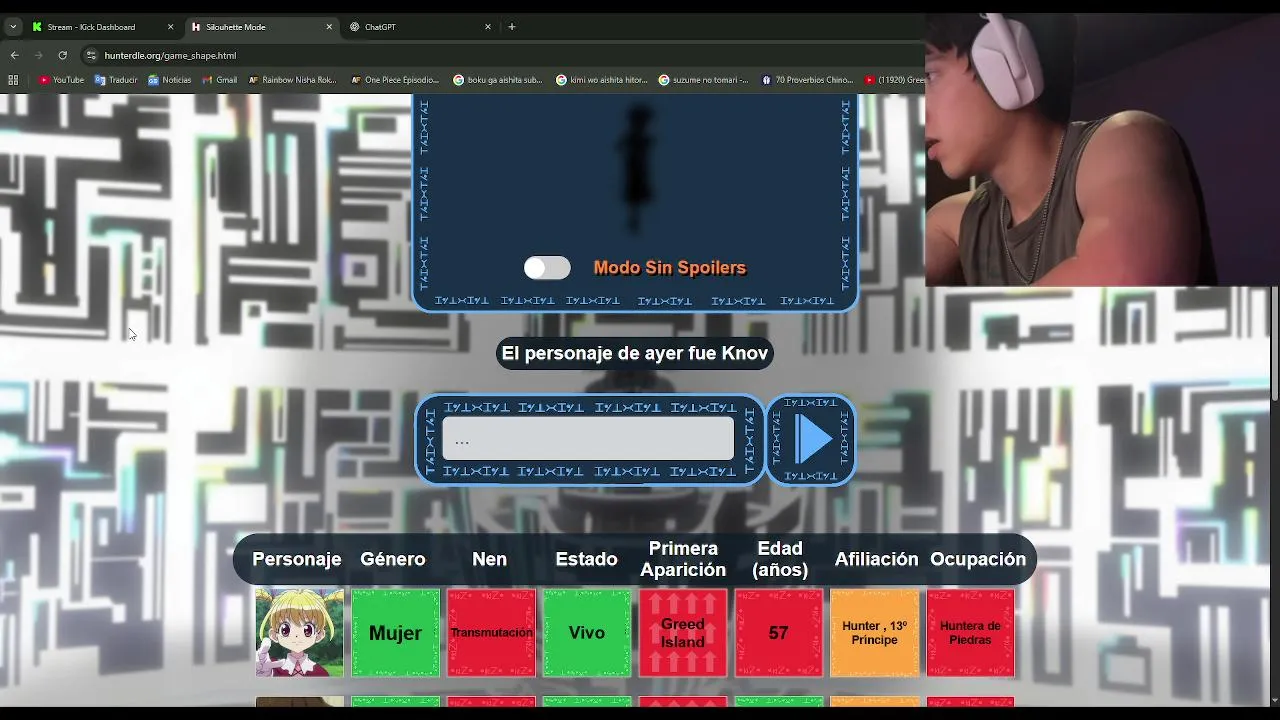Close the Silouhette Mode tab

(329, 27)
